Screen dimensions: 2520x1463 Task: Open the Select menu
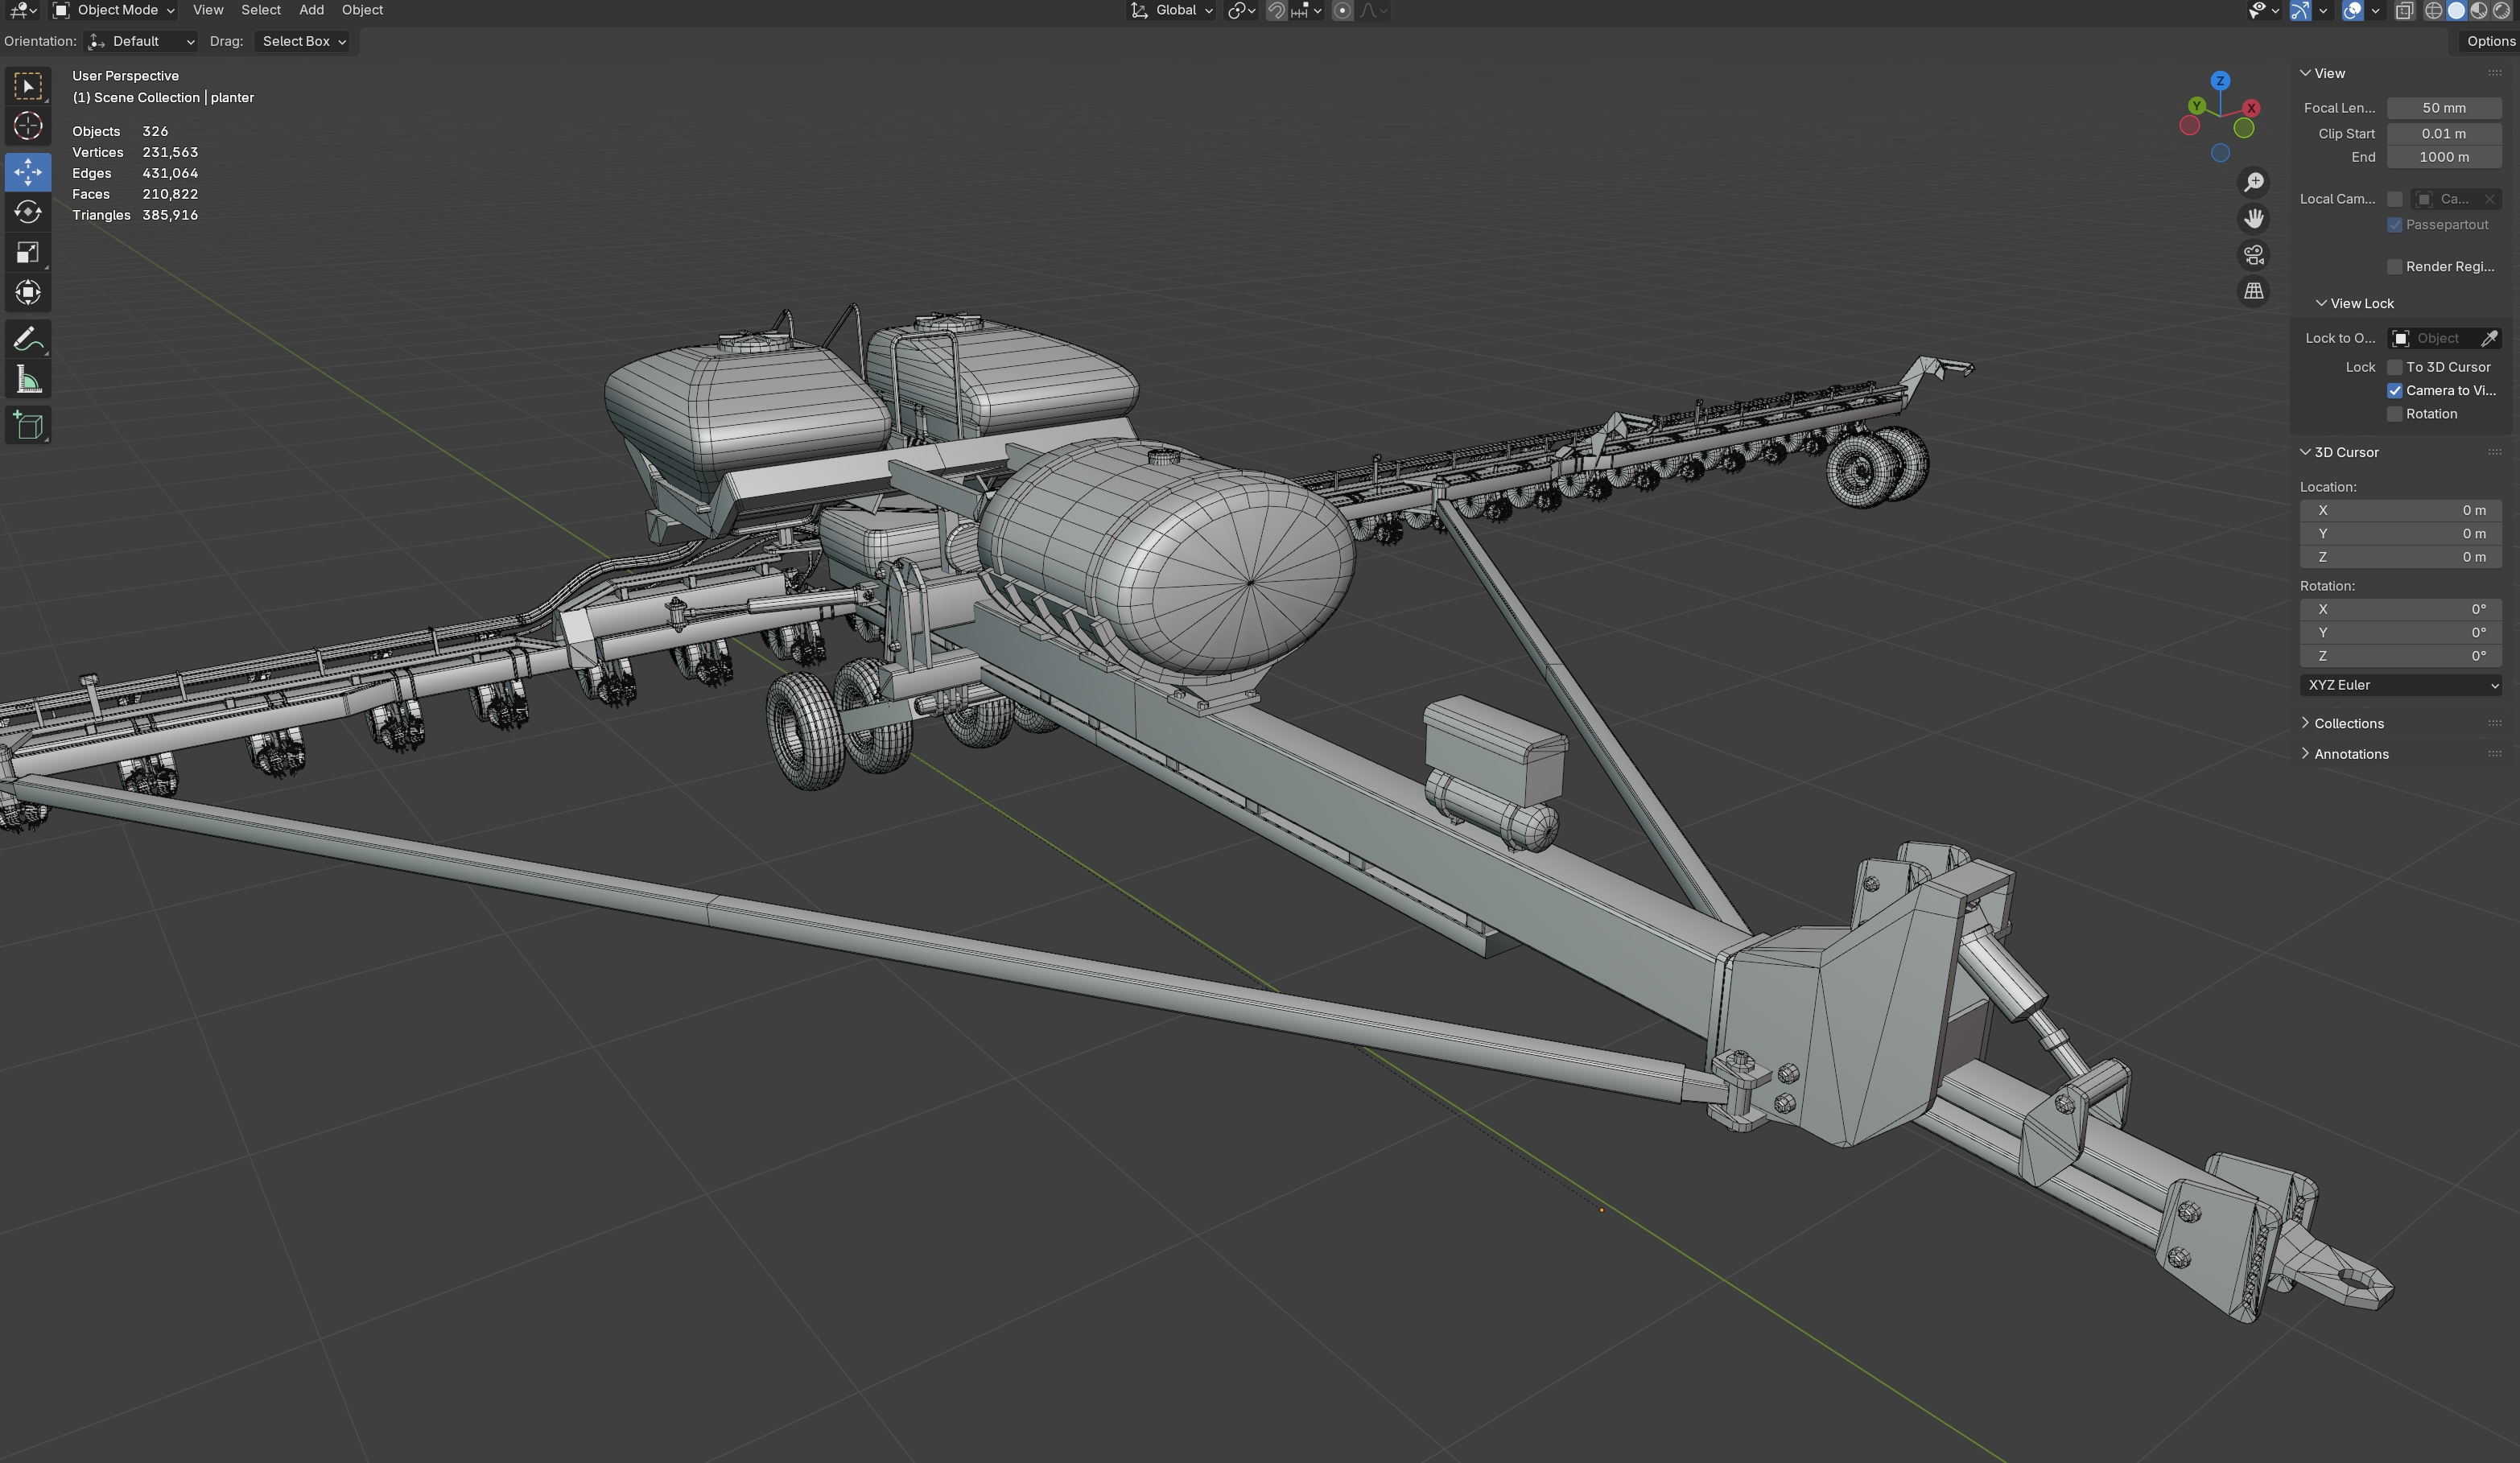pyautogui.click(x=260, y=10)
